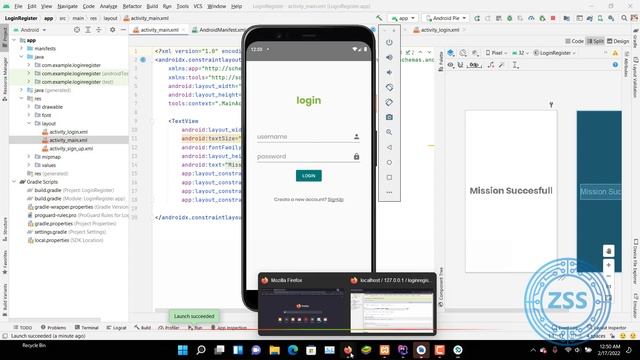Collapse the app folder in project tree
Image resolution: width=640 pixels, height=360 pixels.
(15, 40)
